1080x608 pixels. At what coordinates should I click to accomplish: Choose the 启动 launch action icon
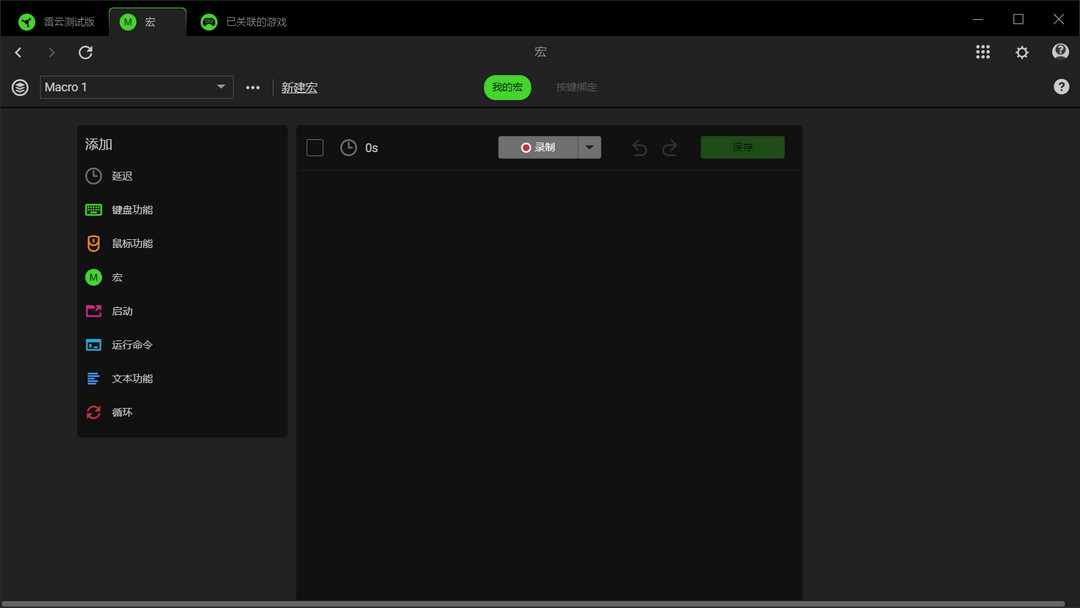(x=92, y=311)
